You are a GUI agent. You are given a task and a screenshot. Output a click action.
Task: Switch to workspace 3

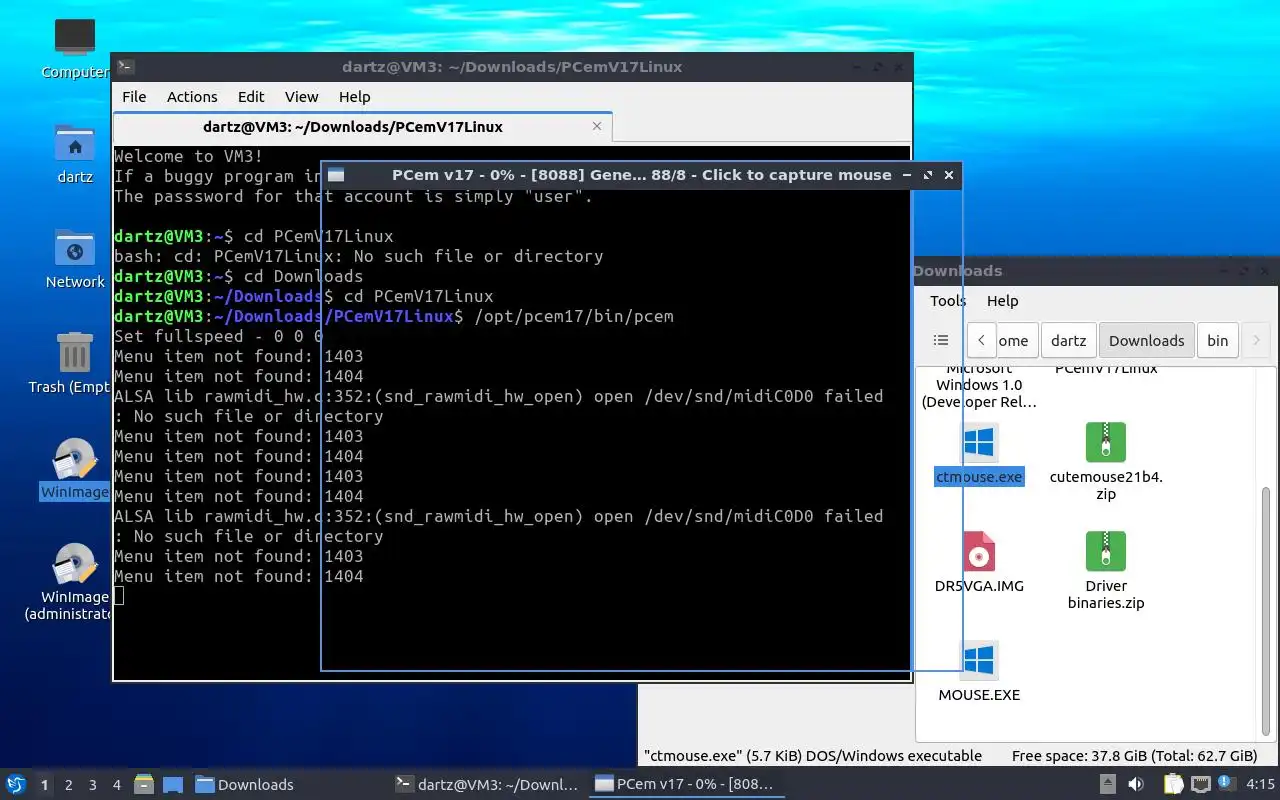click(x=93, y=785)
